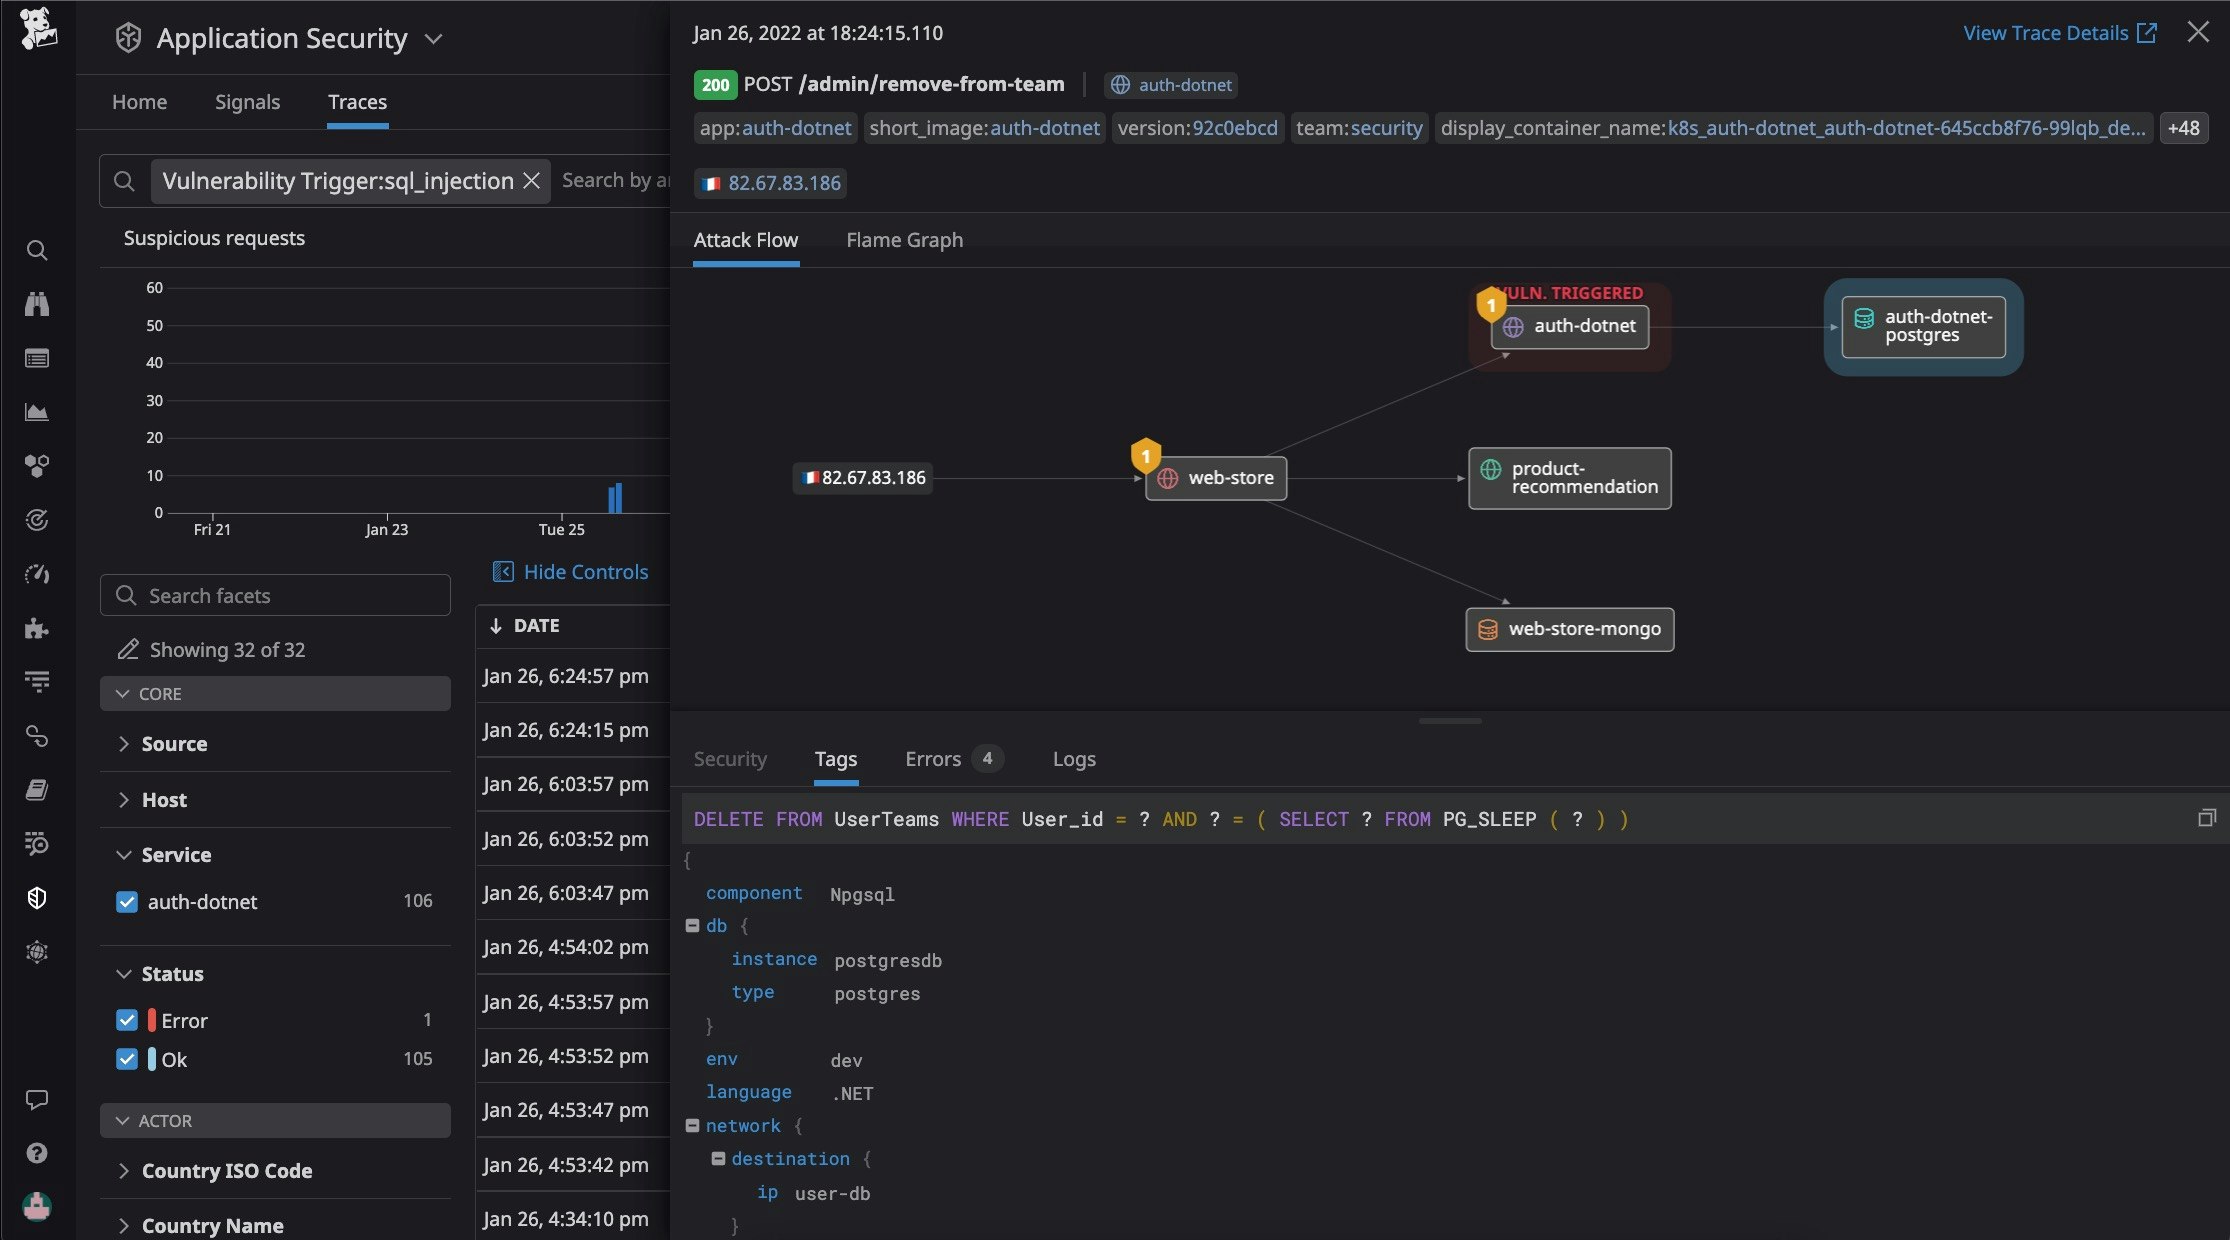2230x1240 pixels.
Task: Click the puzzle piece integrations icon
Action: pyautogui.click(x=37, y=628)
